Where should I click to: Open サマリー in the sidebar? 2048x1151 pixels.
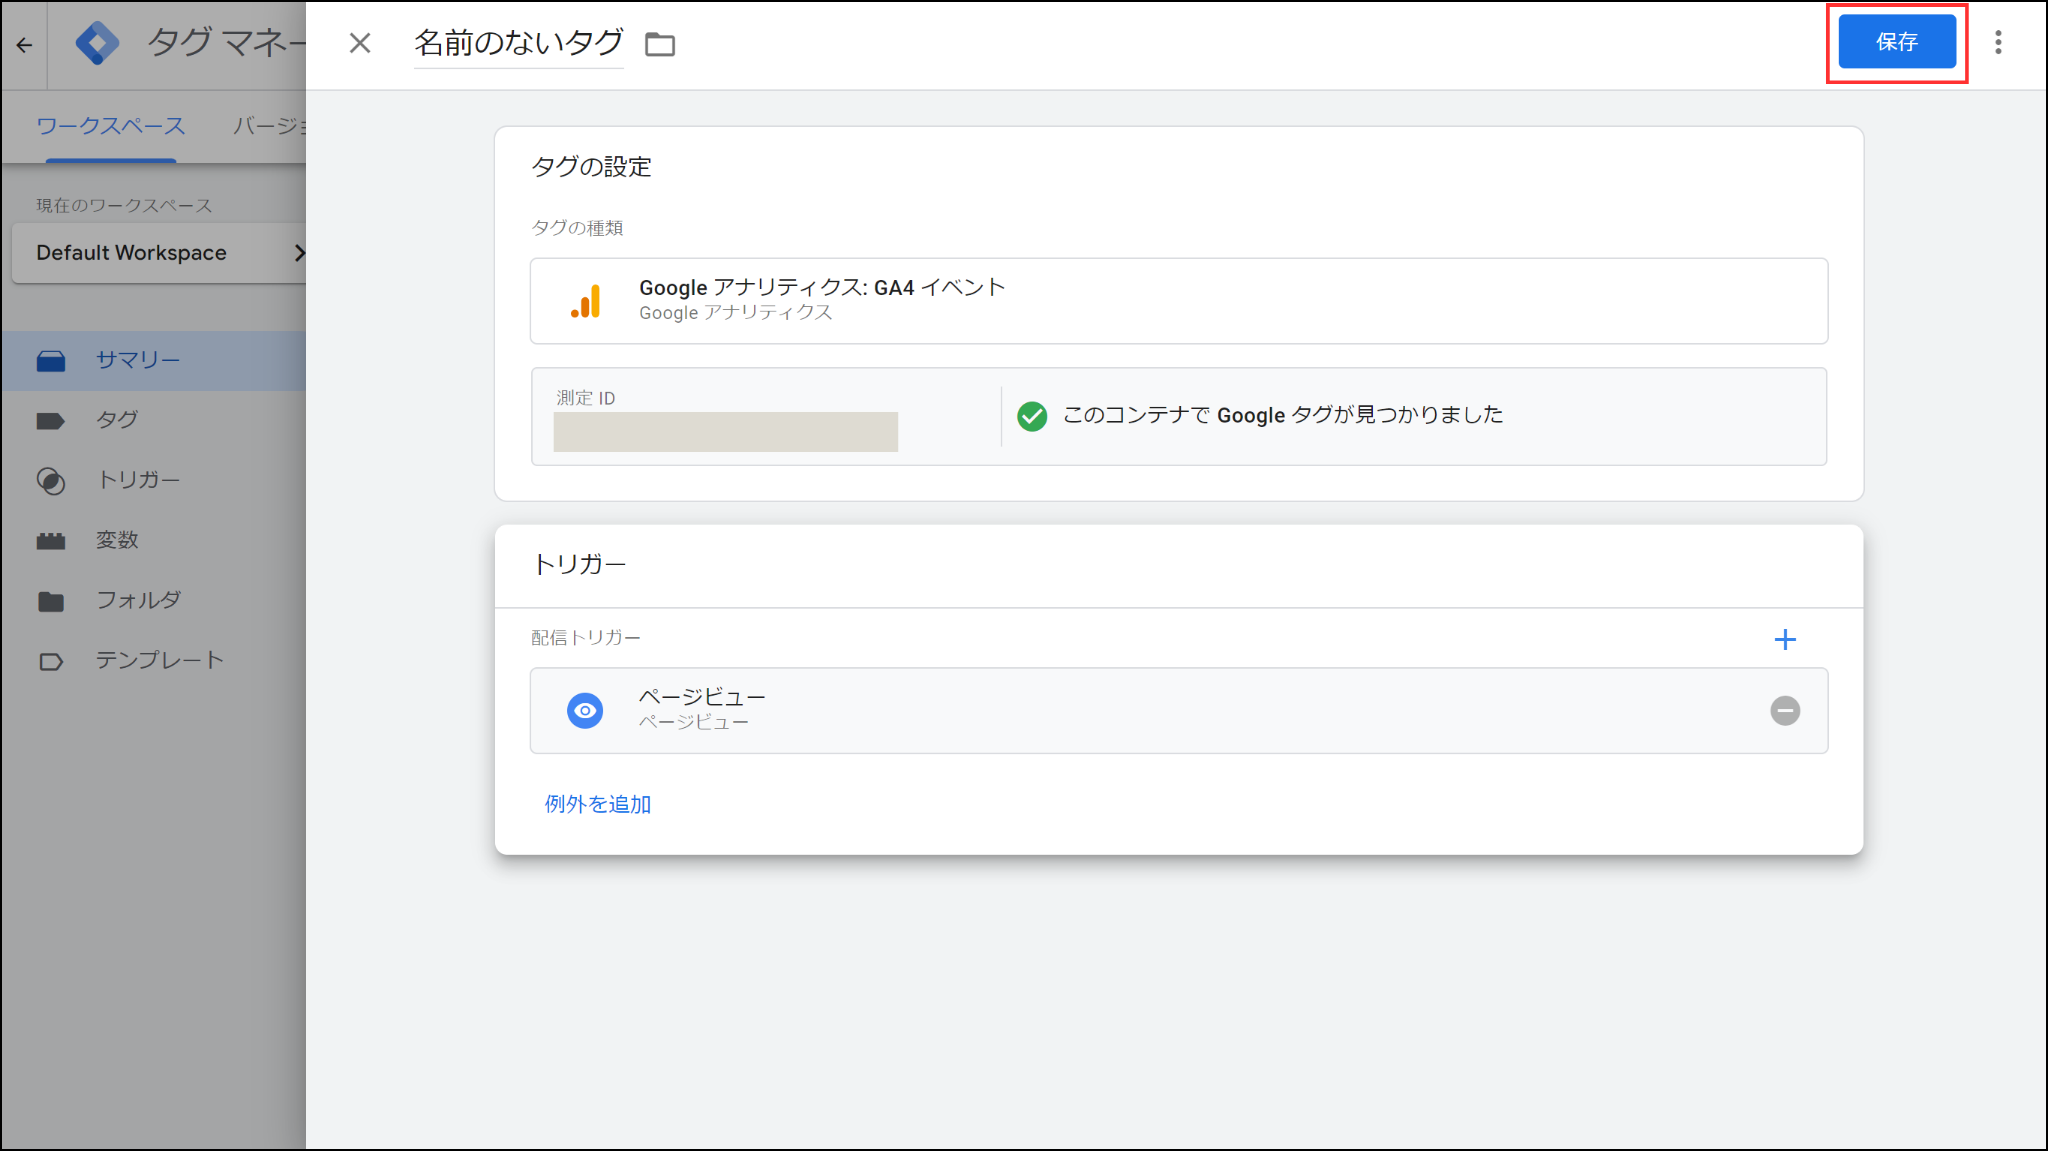[154, 361]
